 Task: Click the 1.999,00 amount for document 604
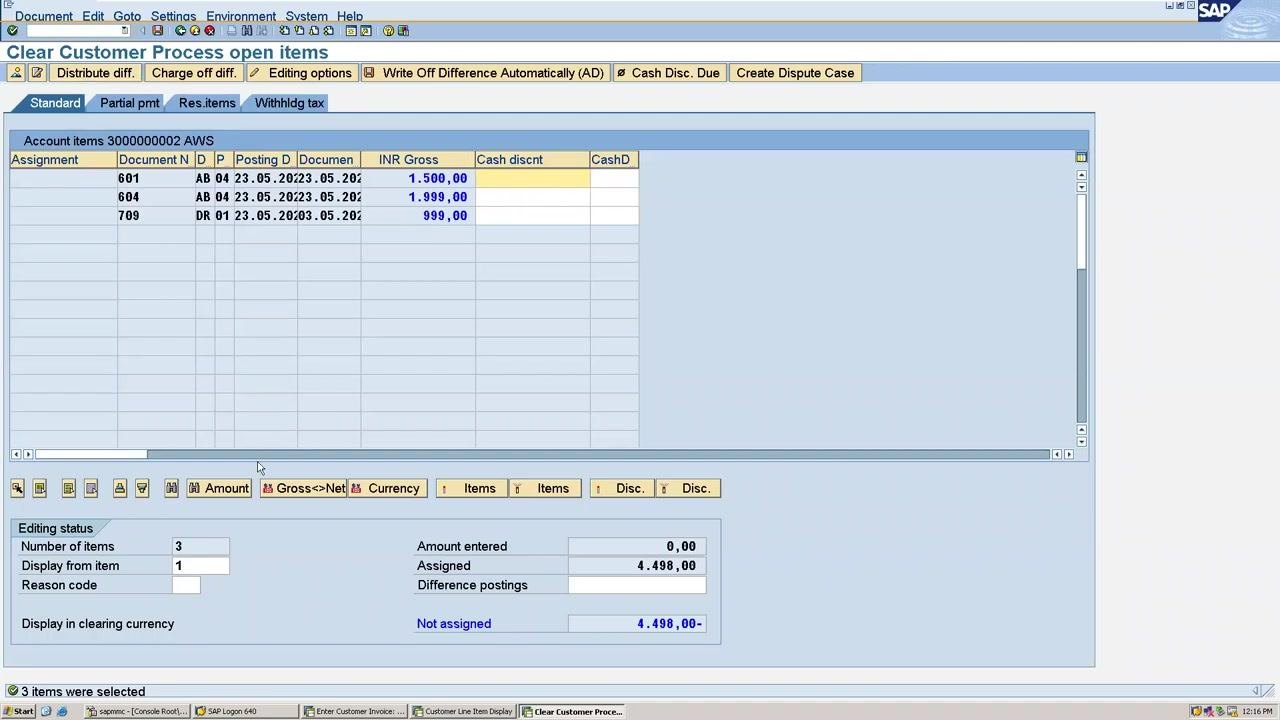coord(437,197)
